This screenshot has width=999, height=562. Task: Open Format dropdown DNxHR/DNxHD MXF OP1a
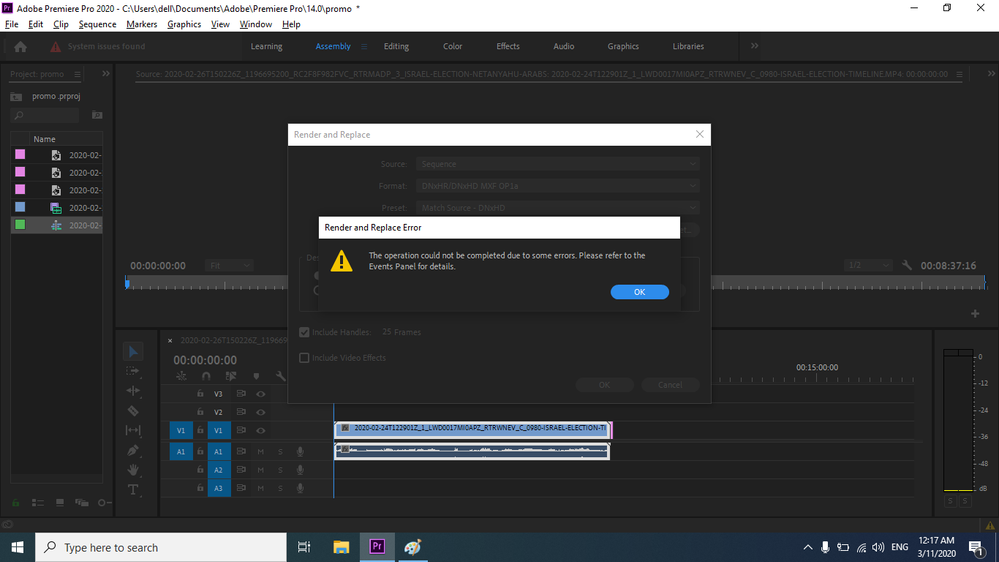point(557,186)
